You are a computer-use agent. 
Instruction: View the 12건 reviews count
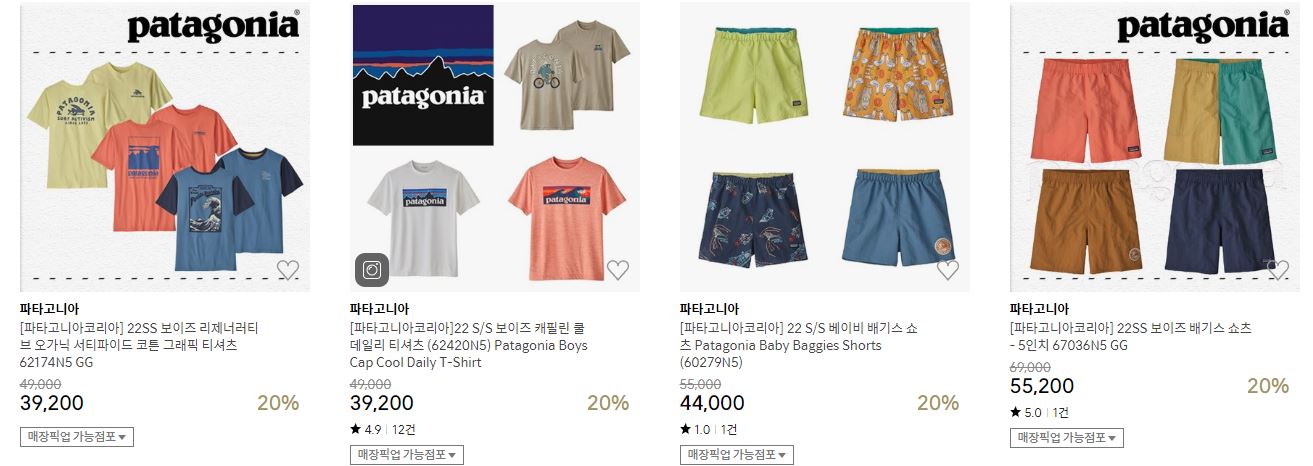click(403, 430)
